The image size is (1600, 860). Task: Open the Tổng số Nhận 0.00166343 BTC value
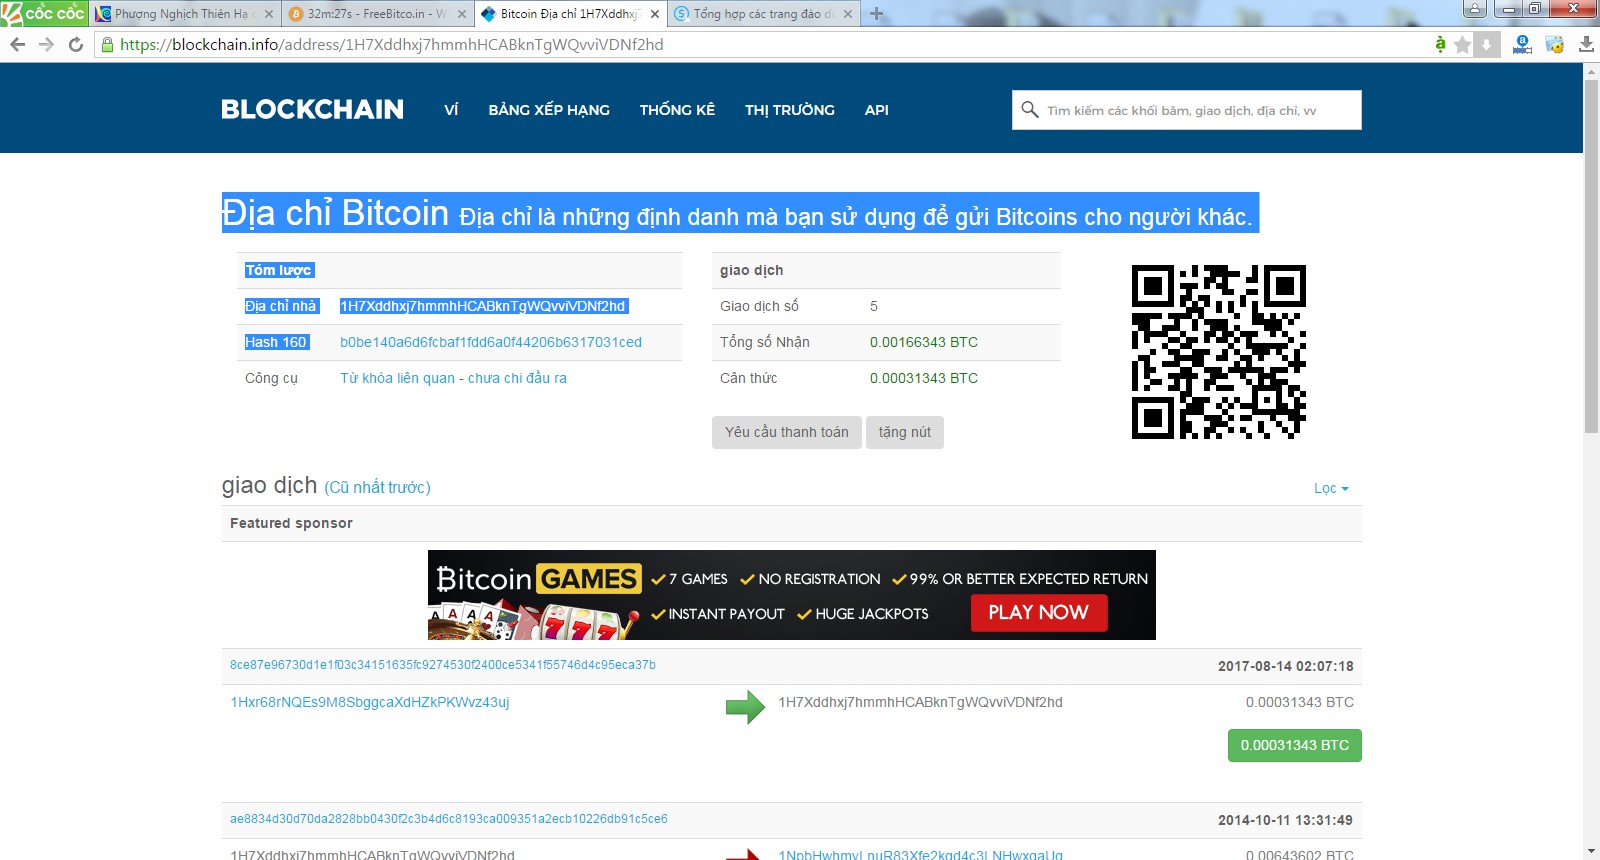click(x=924, y=342)
